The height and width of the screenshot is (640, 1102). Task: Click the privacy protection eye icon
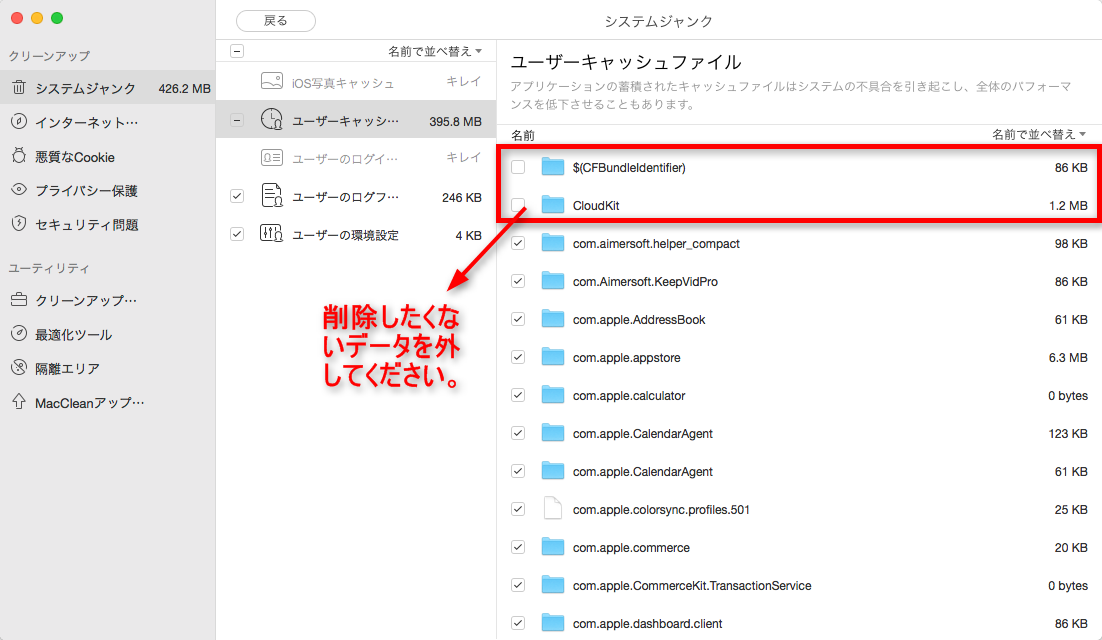click(19, 190)
